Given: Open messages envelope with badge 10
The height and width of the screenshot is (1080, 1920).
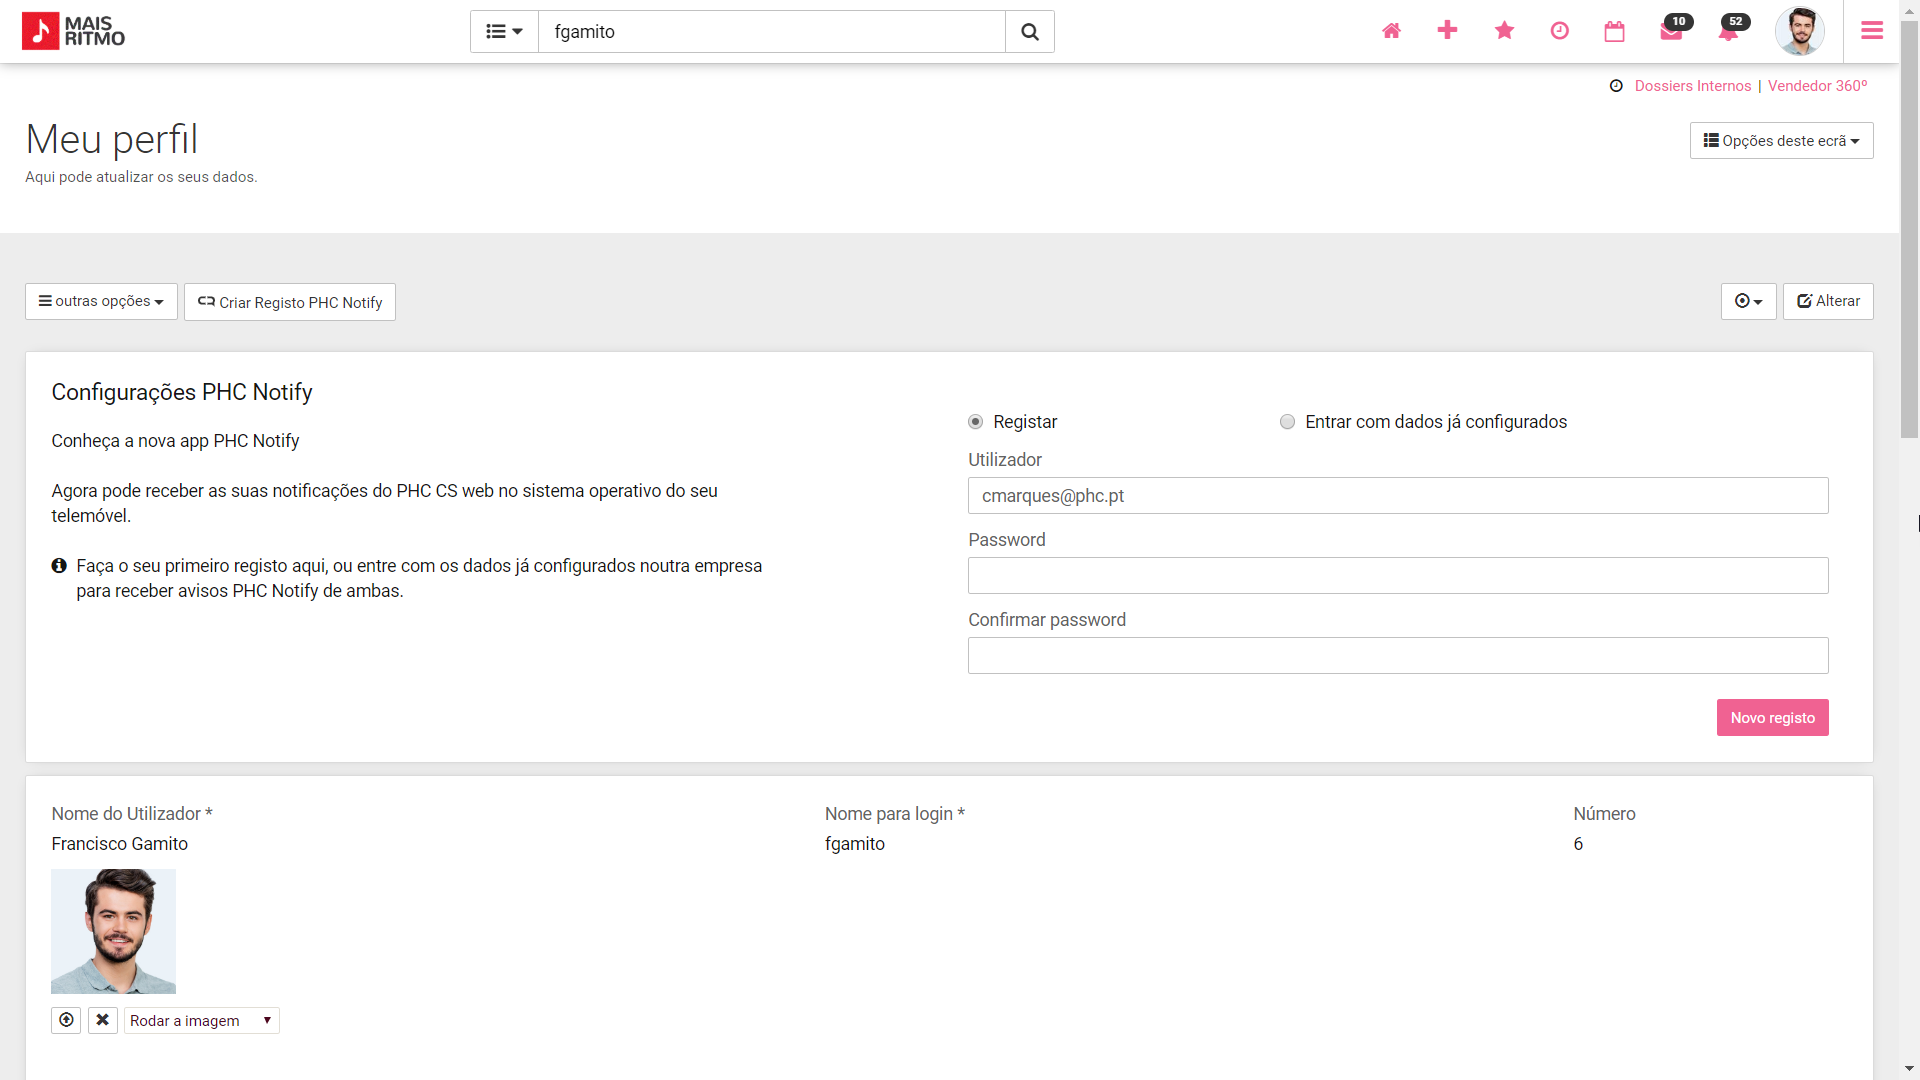Looking at the screenshot, I should click(x=1672, y=31).
